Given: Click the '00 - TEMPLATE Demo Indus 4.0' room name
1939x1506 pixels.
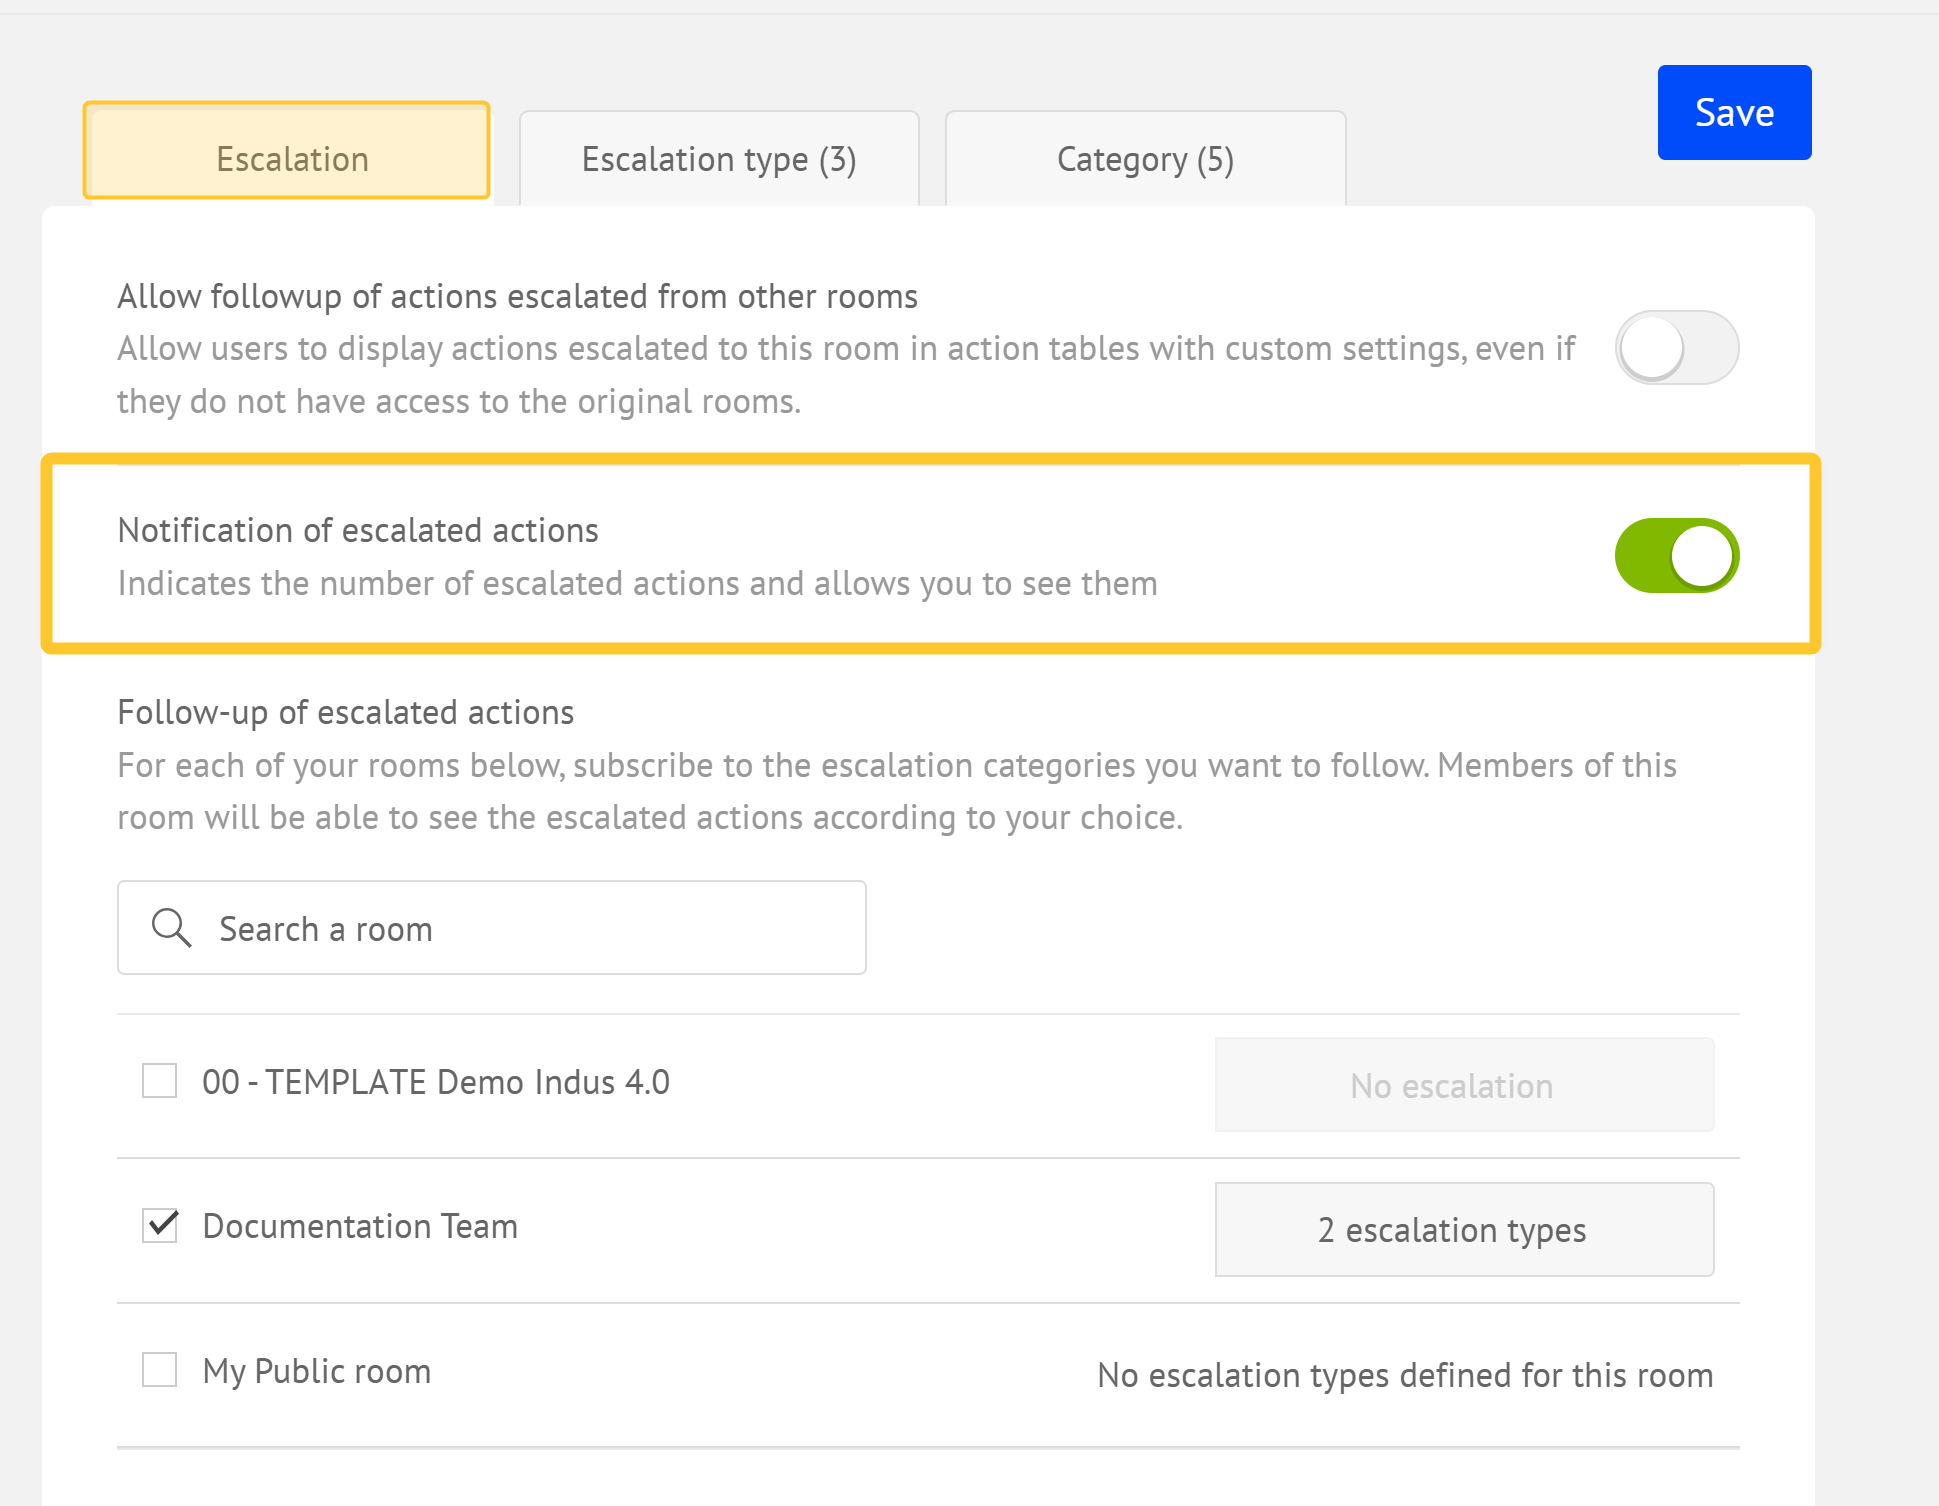Looking at the screenshot, I should [x=436, y=1082].
